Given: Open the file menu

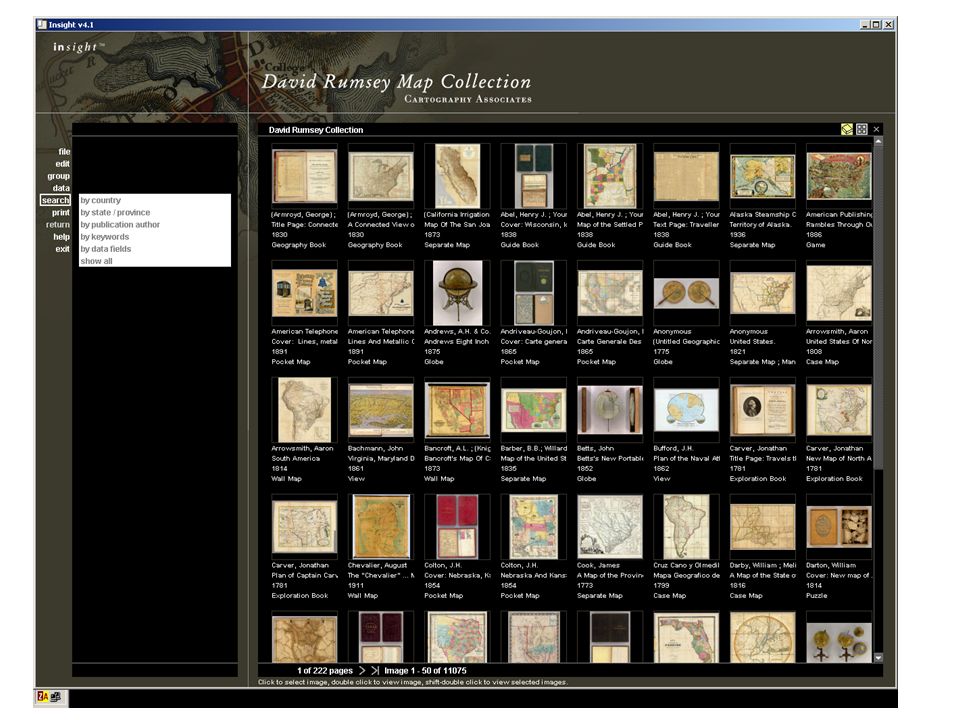Looking at the screenshot, I should pos(64,151).
